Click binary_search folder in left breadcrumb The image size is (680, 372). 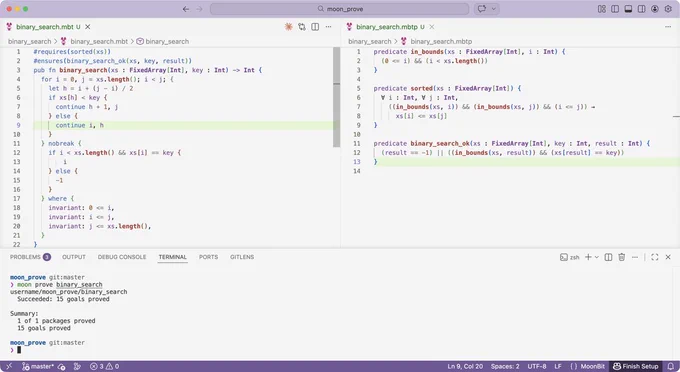[29, 42]
